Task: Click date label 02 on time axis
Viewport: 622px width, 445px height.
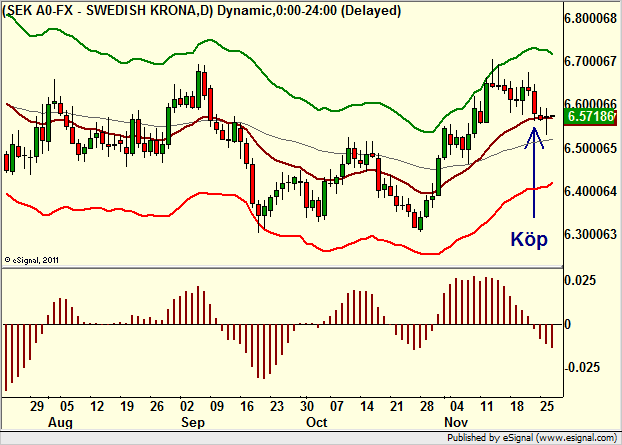Action: tap(187, 407)
